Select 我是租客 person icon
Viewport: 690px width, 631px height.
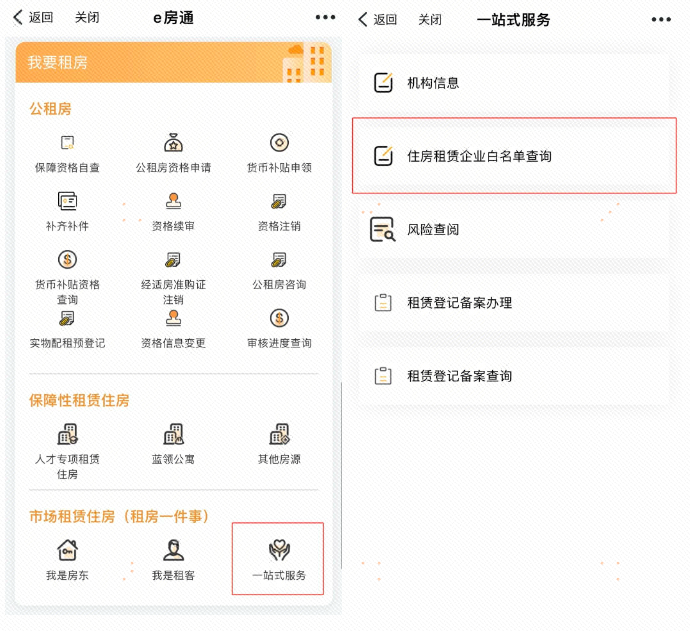pos(173,550)
